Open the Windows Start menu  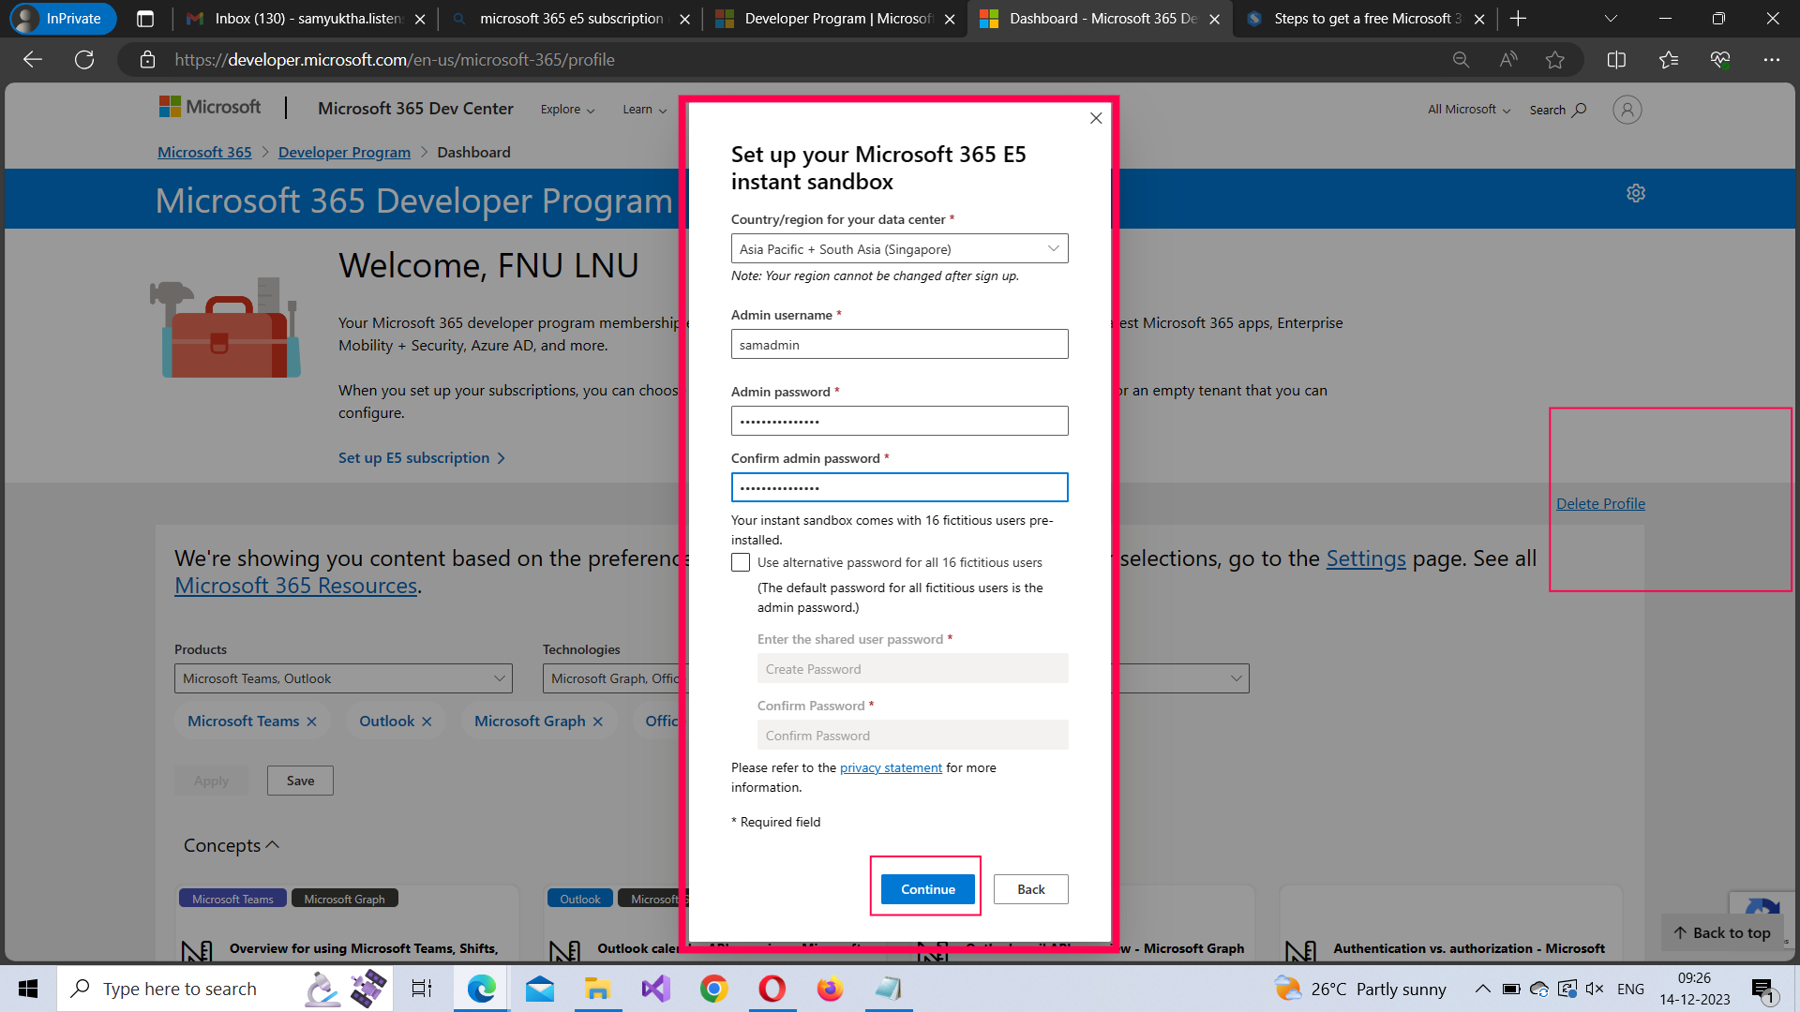28,989
